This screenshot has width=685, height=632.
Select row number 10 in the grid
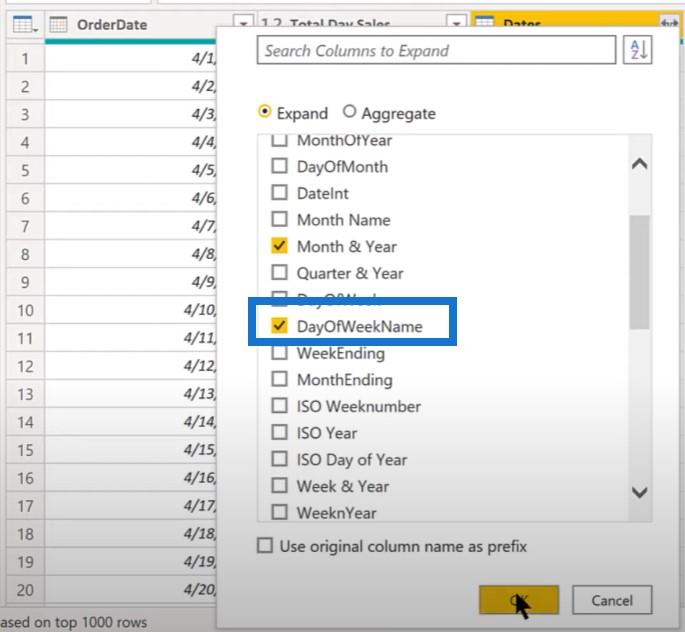tap(25, 310)
